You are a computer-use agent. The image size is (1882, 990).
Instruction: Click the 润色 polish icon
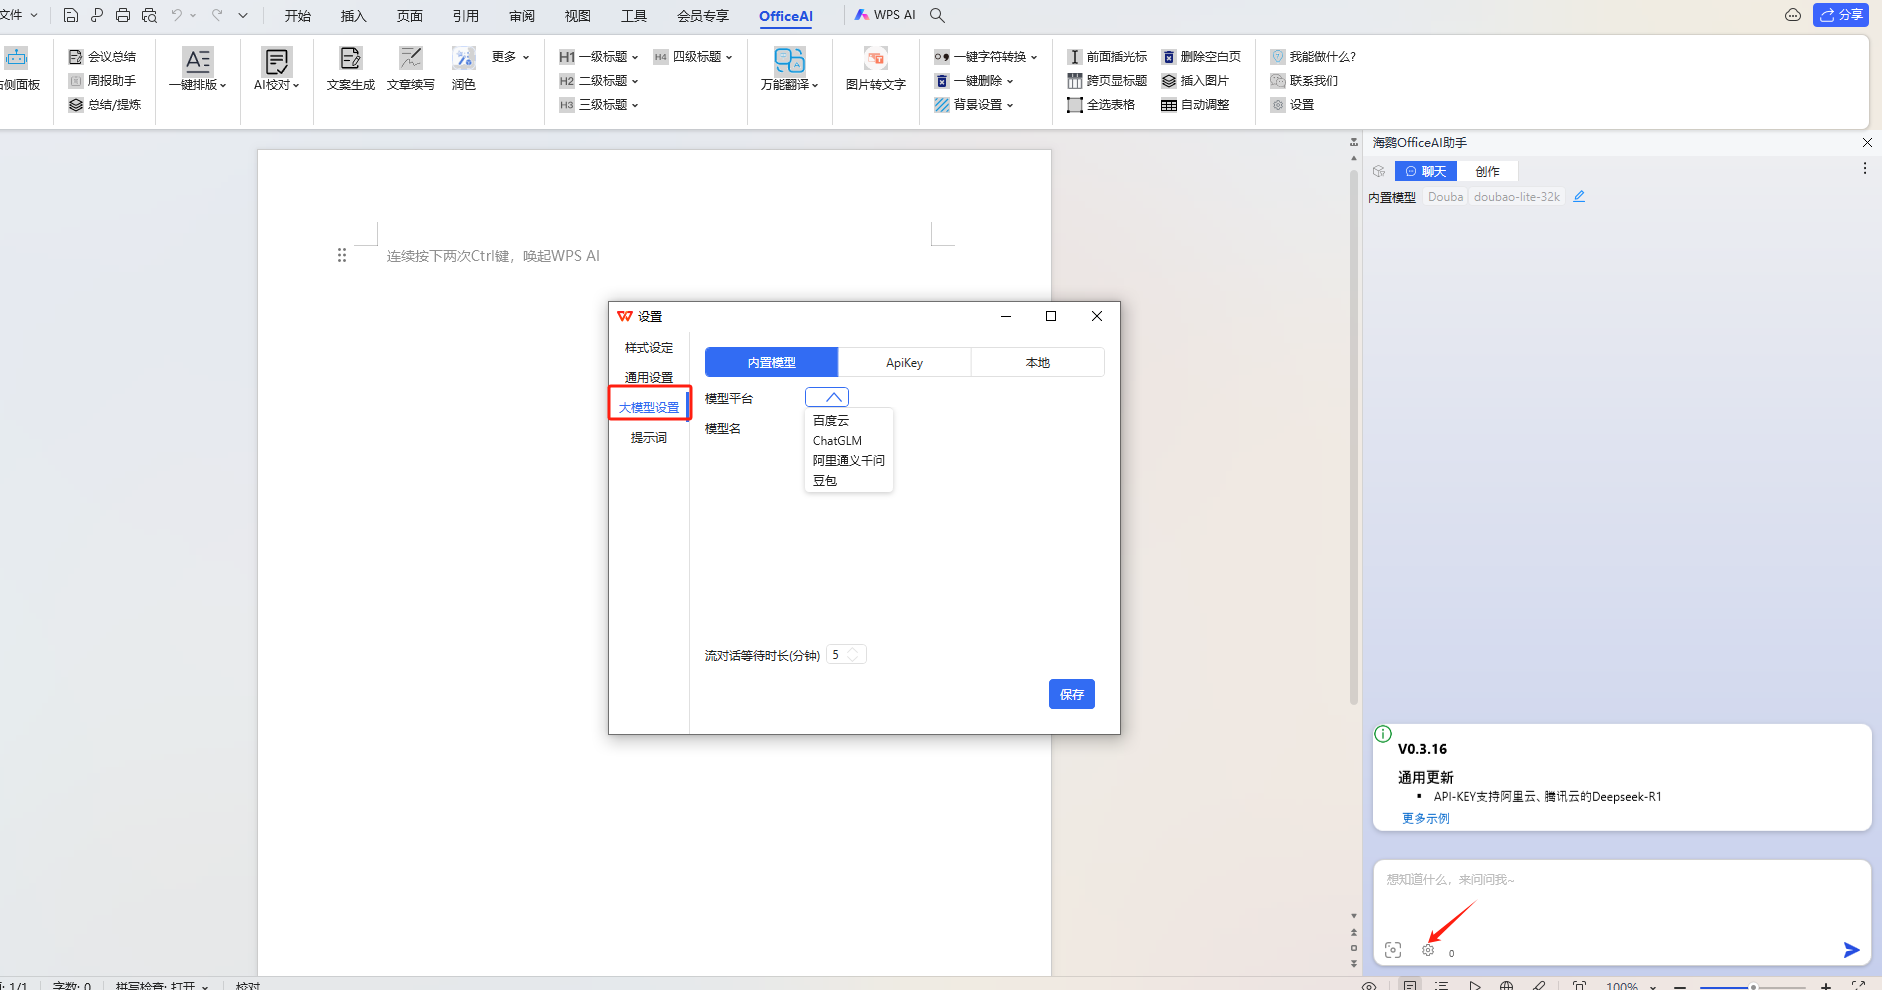[x=464, y=59]
